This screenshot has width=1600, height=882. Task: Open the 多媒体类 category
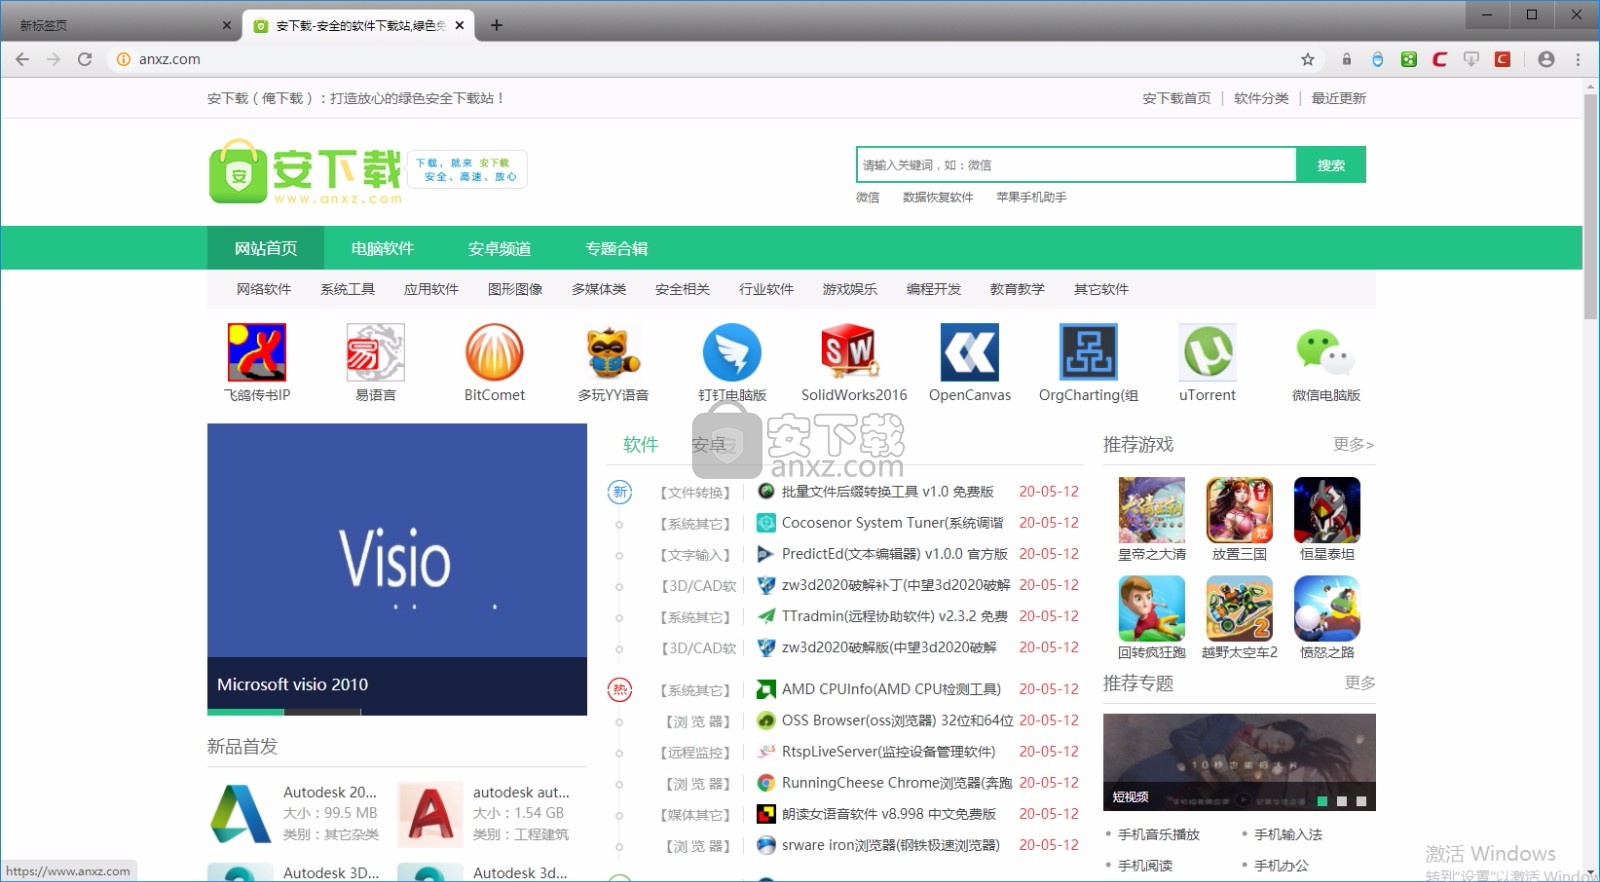(x=599, y=289)
